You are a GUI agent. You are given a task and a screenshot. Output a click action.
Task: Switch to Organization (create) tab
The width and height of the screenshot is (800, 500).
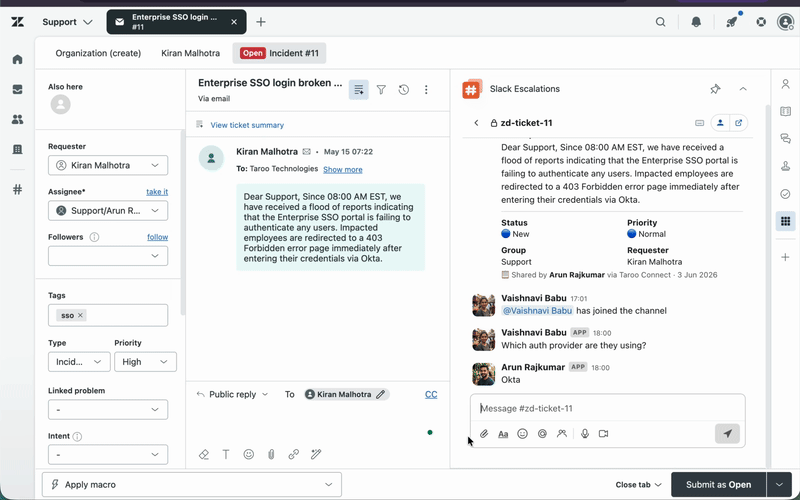point(98,53)
